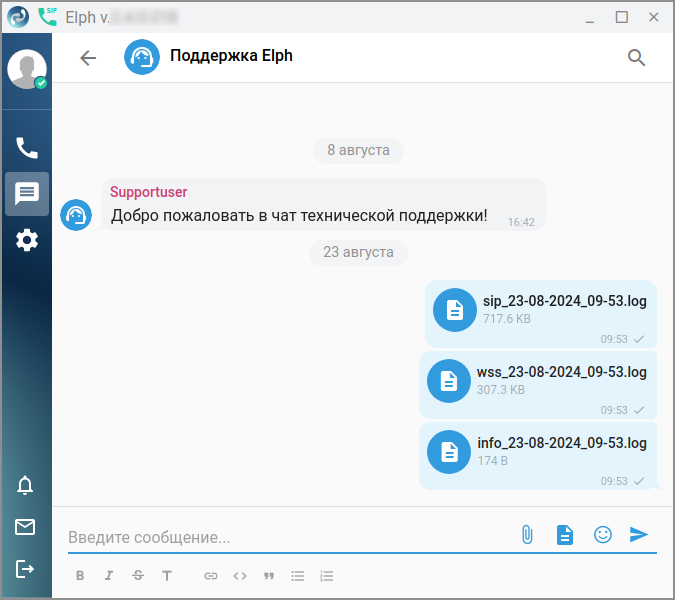This screenshot has height=600, width=675.
Task: Toggle strikethrough formatting
Action: (x=138, y=575)
